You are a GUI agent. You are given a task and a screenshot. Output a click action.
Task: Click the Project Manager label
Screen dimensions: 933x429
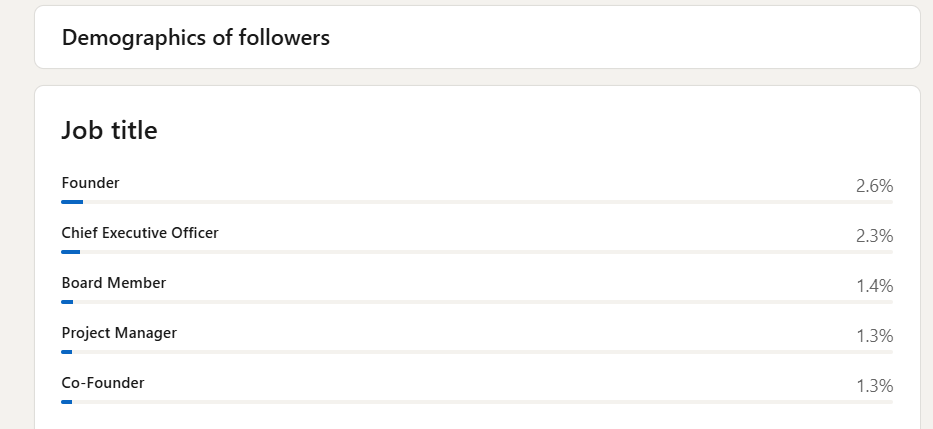click(x=118, y=333)
